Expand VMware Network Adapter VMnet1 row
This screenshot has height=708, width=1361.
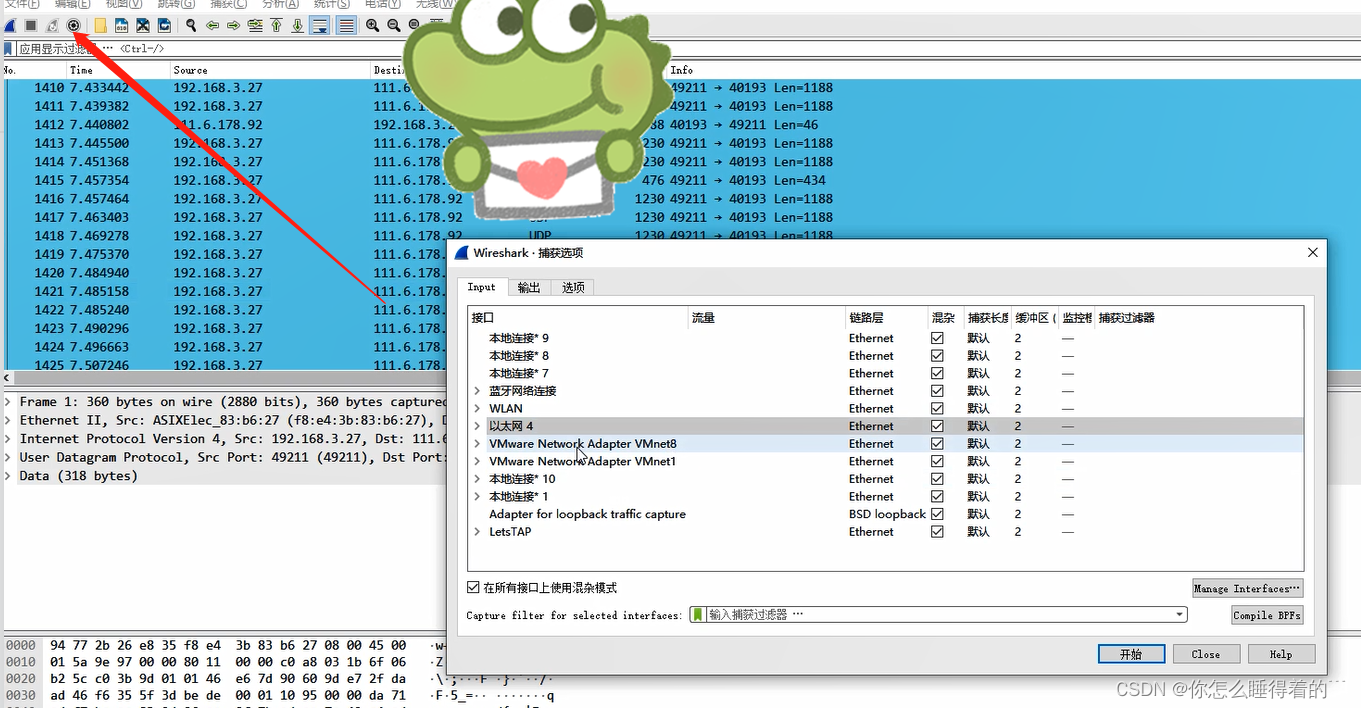477,461
